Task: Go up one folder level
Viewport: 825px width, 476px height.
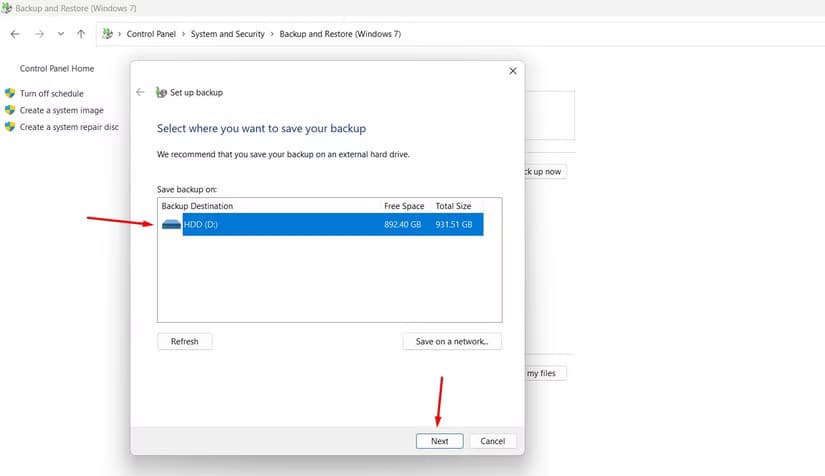Action: [x=81, y=34]
